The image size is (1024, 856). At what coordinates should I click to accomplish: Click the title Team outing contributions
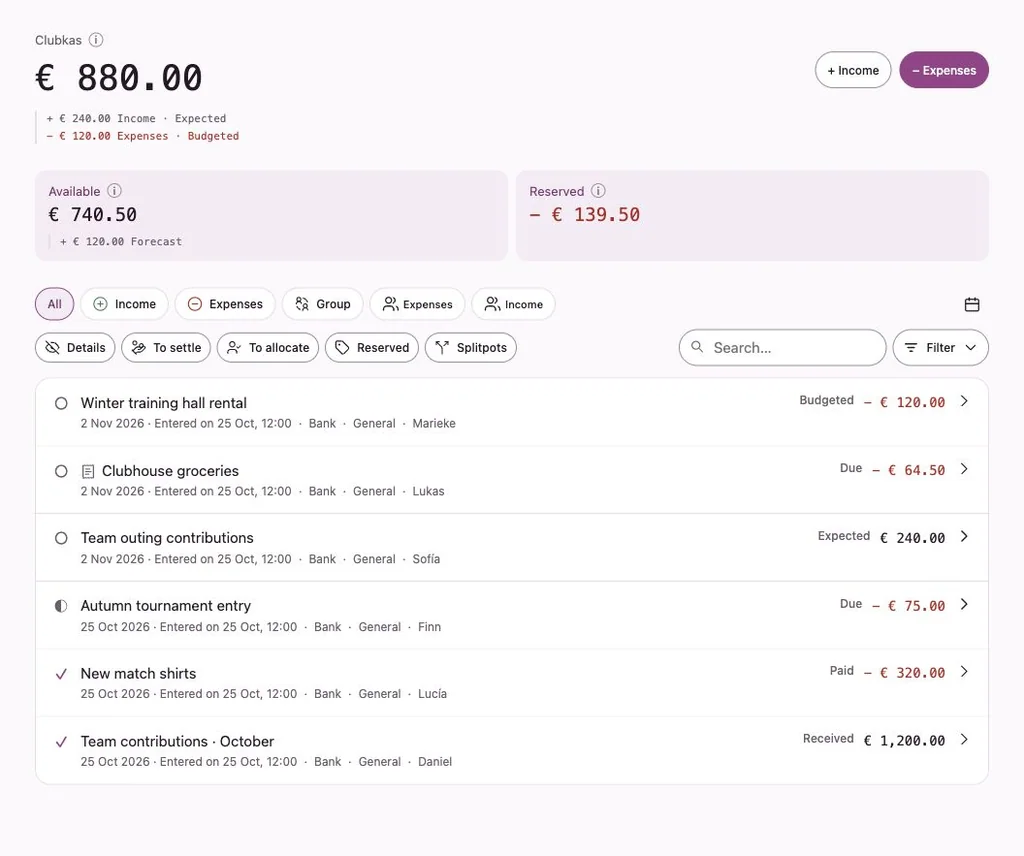167,538
